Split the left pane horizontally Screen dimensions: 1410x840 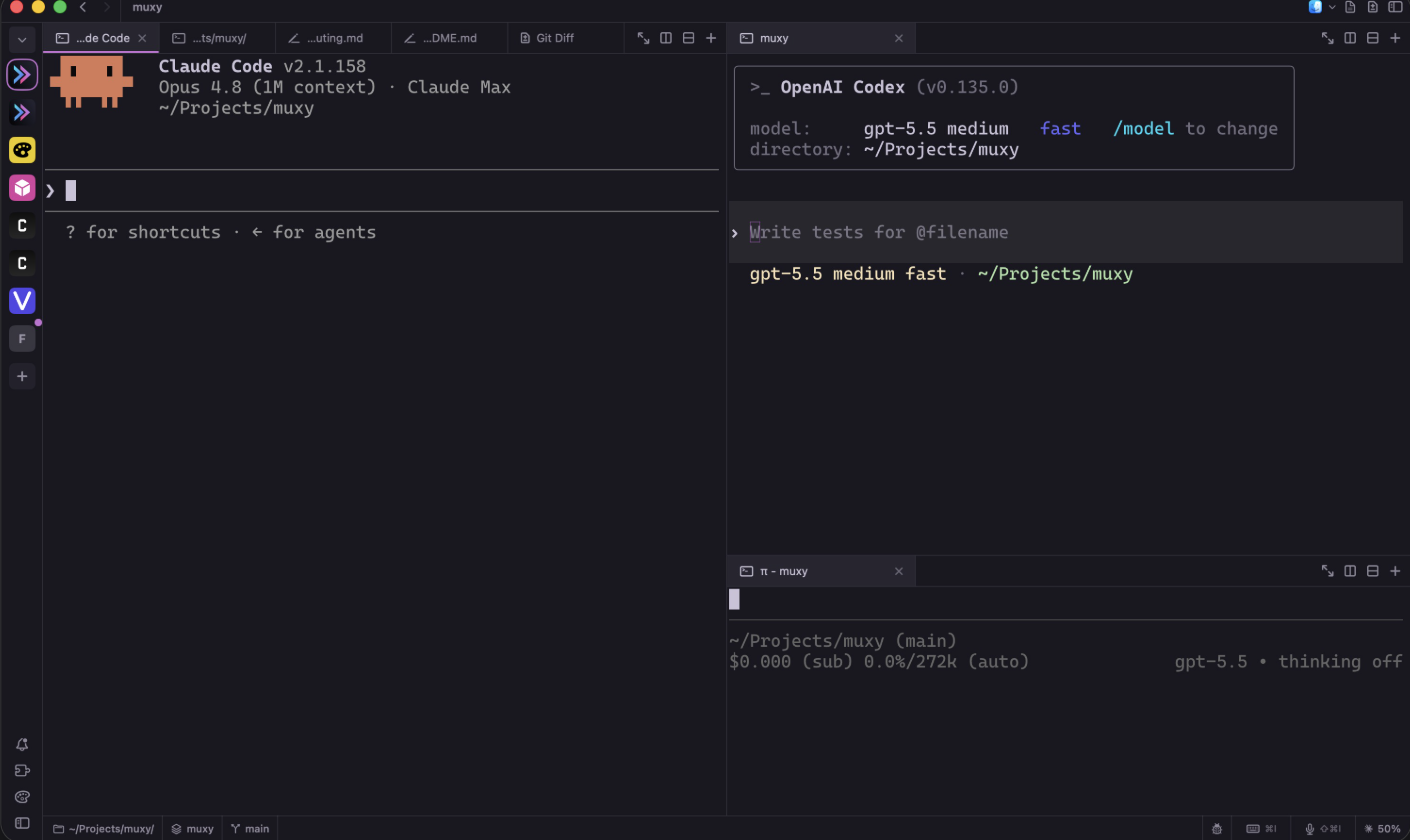point(688,38)
